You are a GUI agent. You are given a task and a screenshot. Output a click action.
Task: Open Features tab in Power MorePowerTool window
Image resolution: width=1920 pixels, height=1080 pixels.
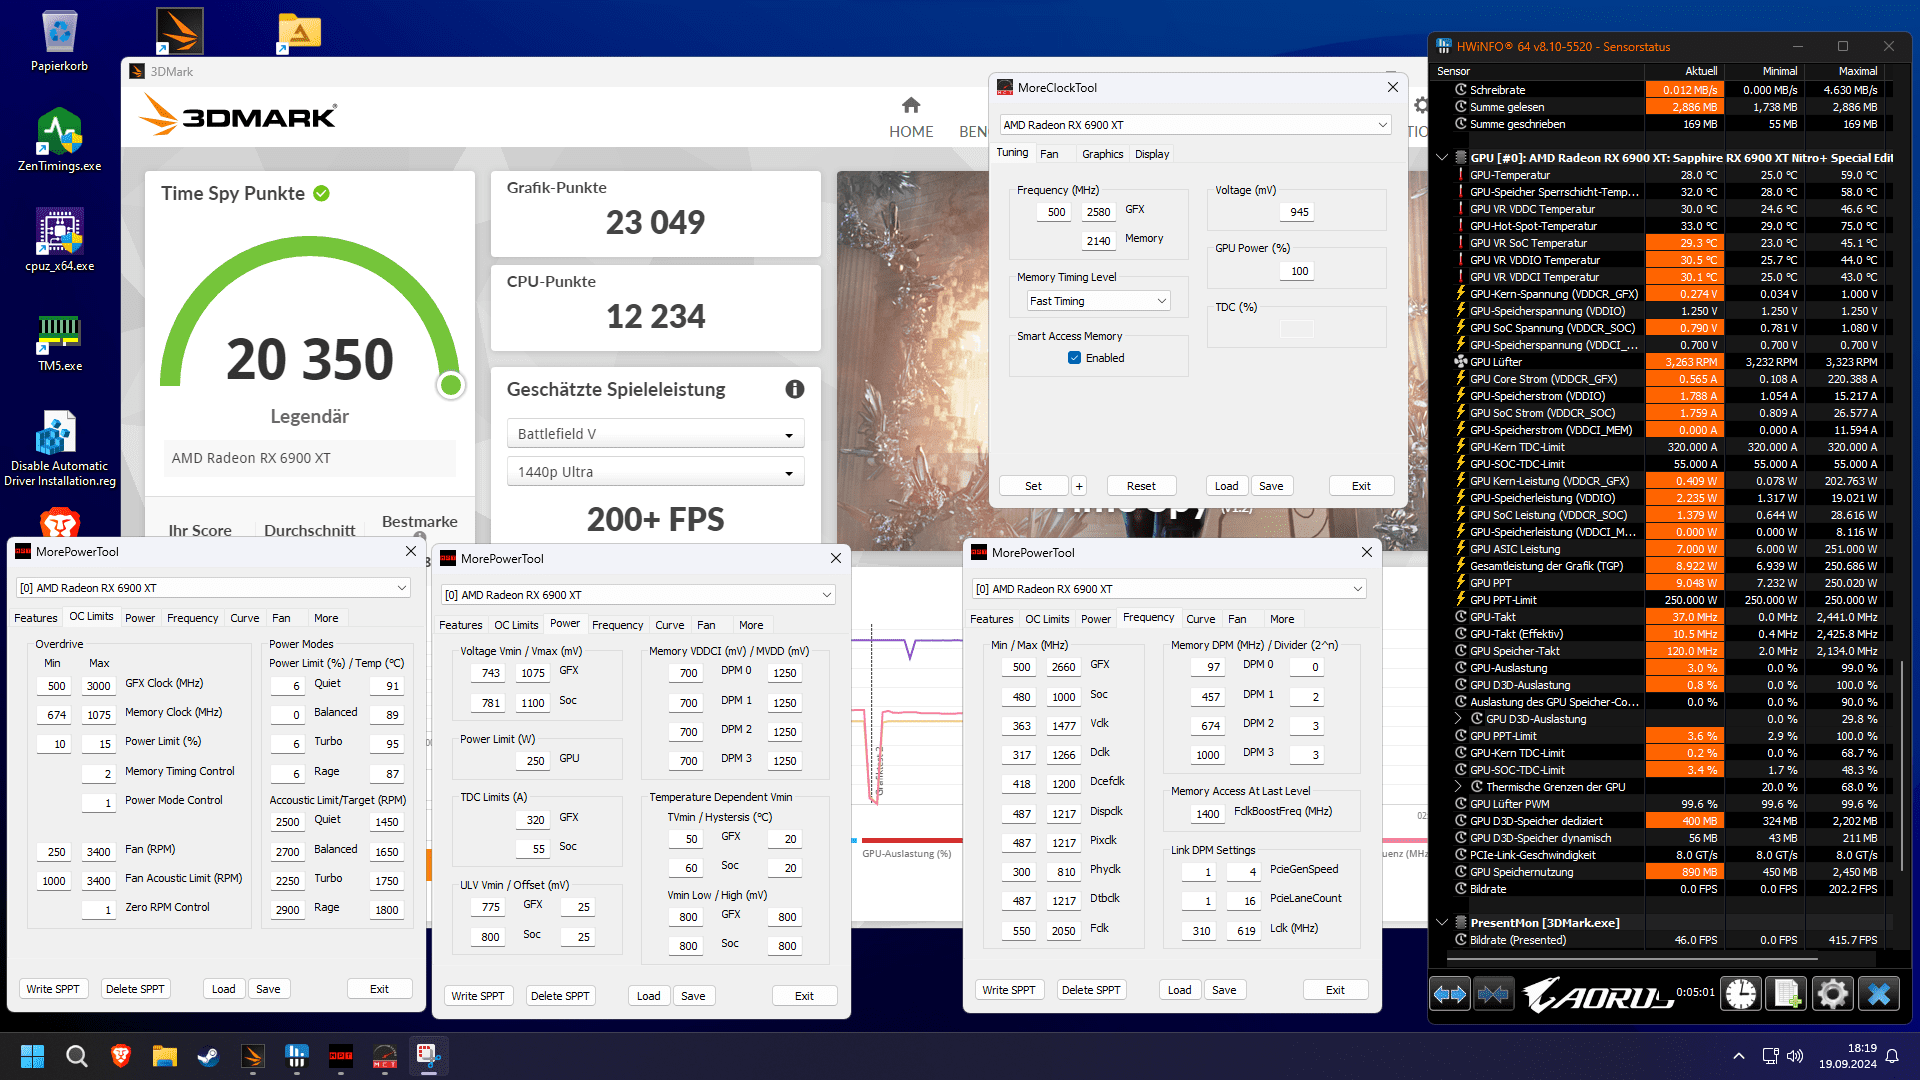pyautogui.click(x=461, y=625)
